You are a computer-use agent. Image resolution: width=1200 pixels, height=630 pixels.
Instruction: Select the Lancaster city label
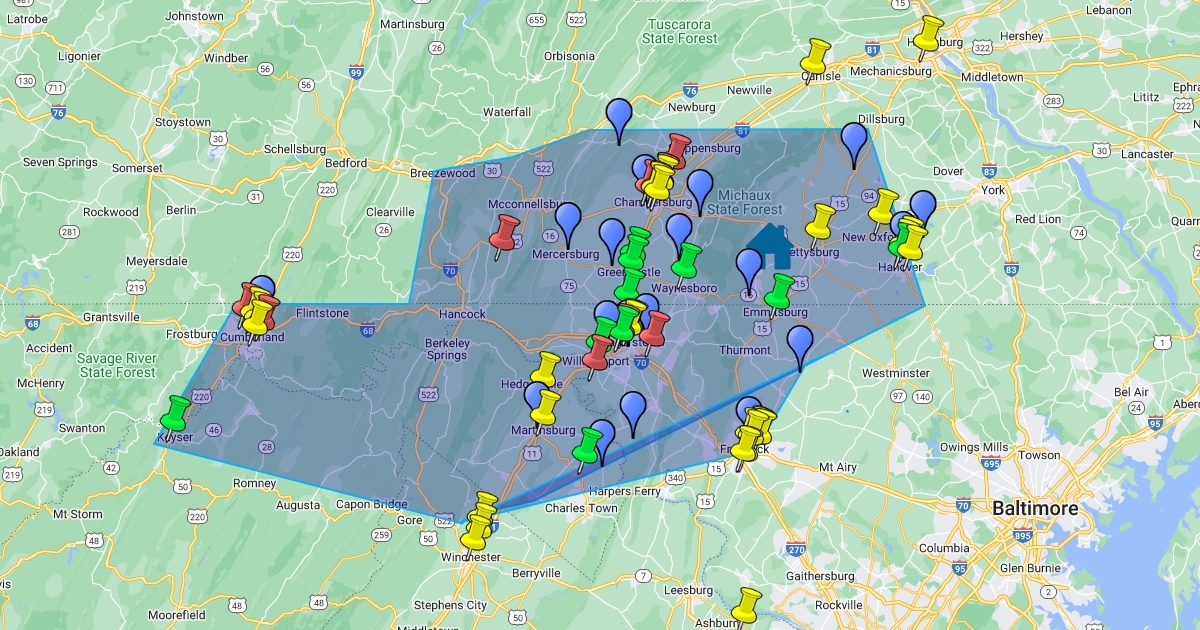[1146, 154]
